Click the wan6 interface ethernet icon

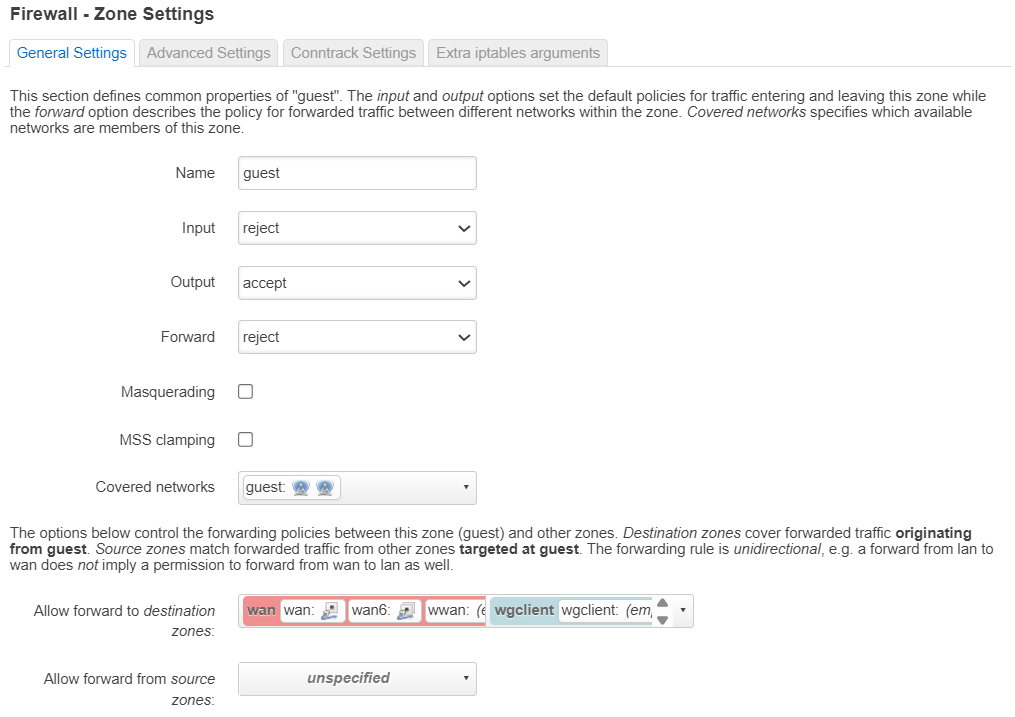coord(405,611)
